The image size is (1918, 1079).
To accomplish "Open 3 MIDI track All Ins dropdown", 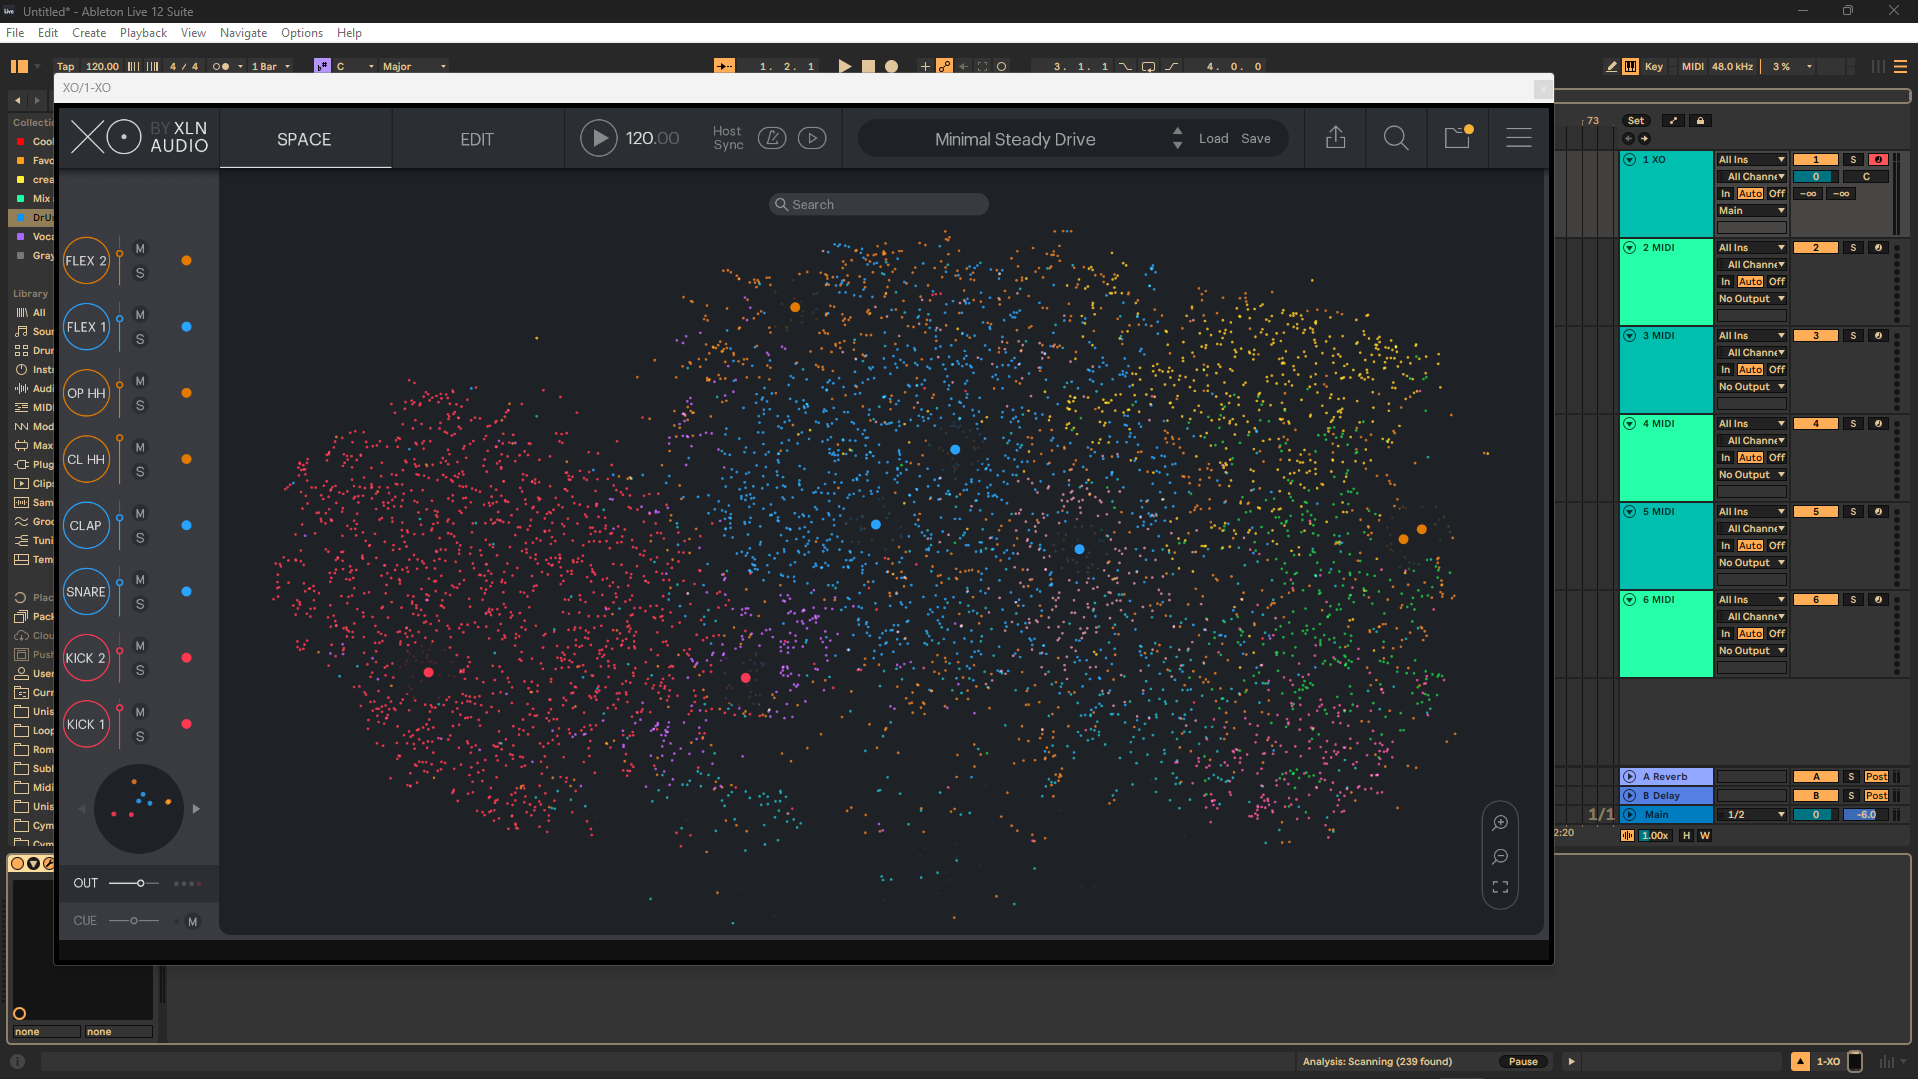I will pyautogui.click(x=1751, y=336).
